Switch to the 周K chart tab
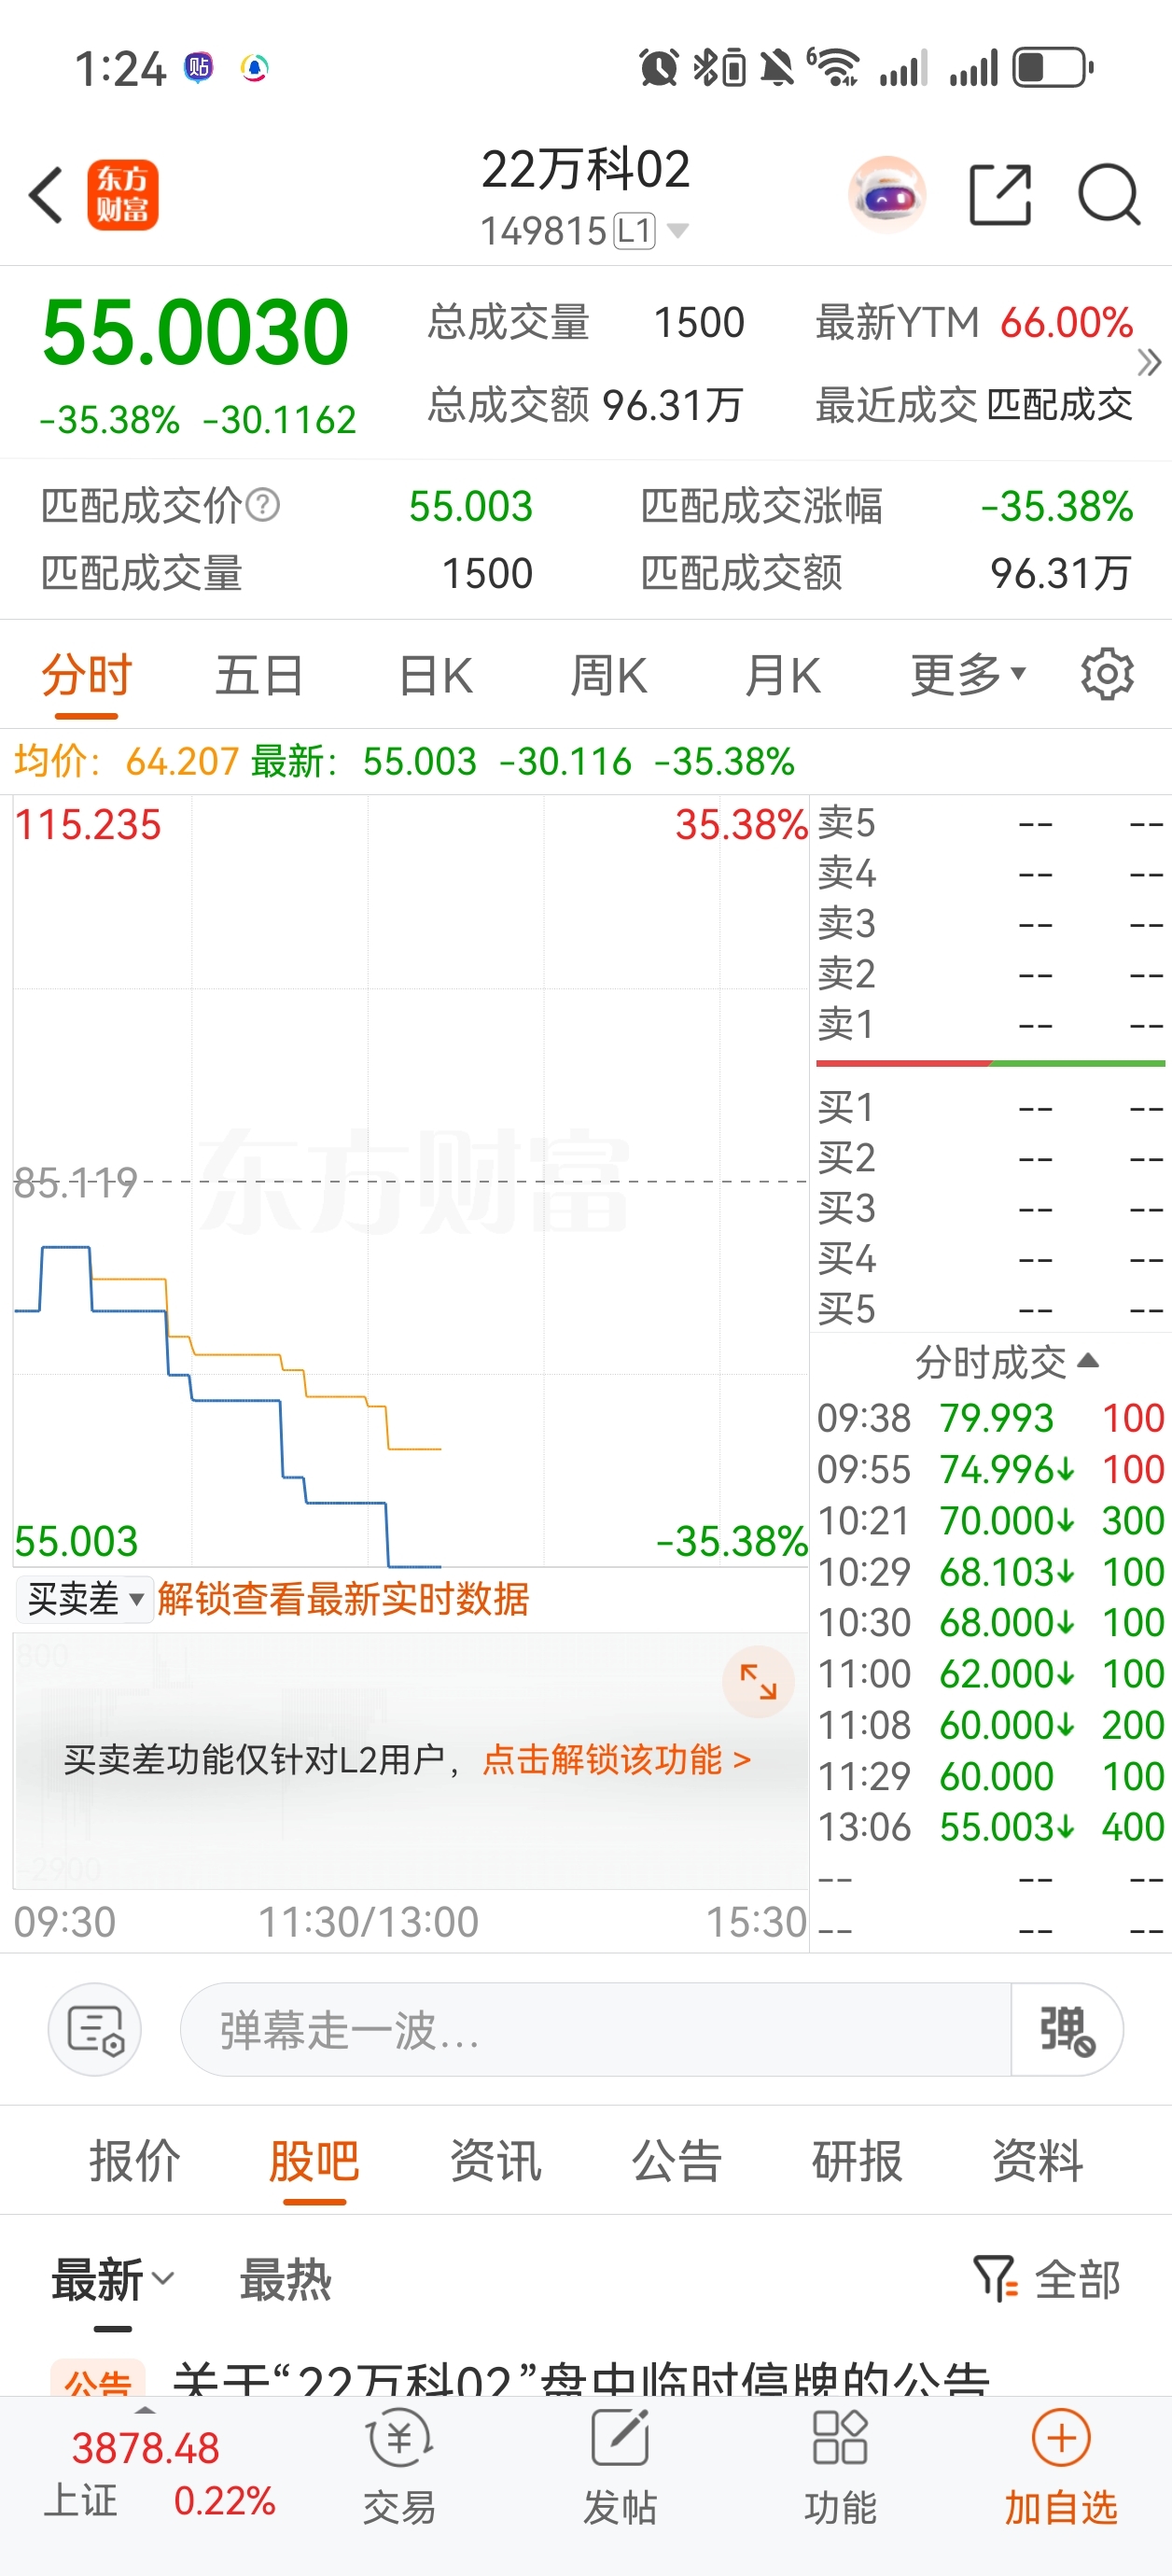 coord(609,674)
